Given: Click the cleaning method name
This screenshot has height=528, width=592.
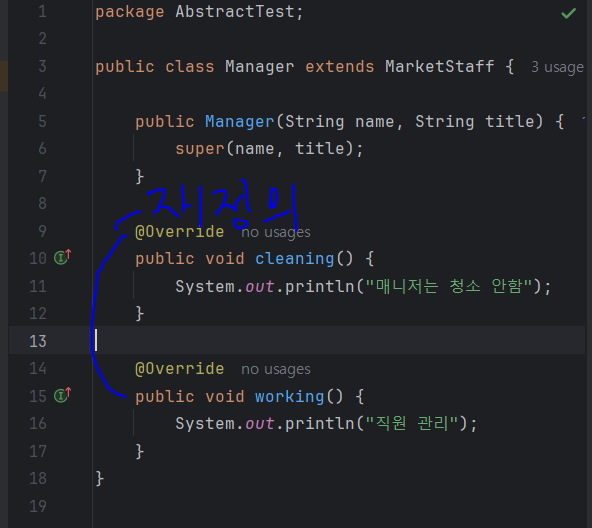Looking at the screenshot, I should (x=294, y=259).
